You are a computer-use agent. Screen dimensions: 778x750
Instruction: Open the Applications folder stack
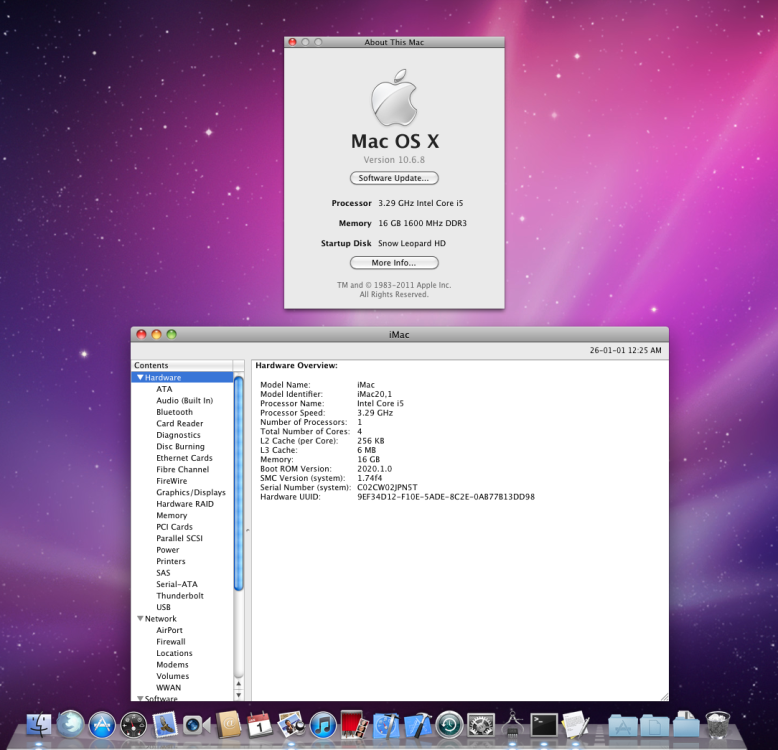pos(623,726)
